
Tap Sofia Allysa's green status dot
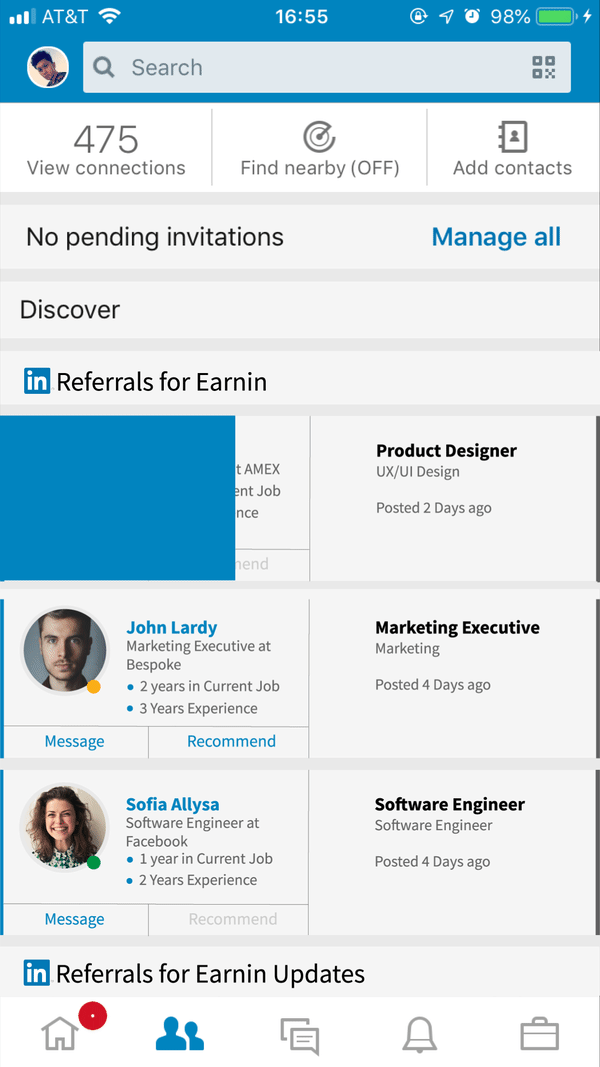94,863
